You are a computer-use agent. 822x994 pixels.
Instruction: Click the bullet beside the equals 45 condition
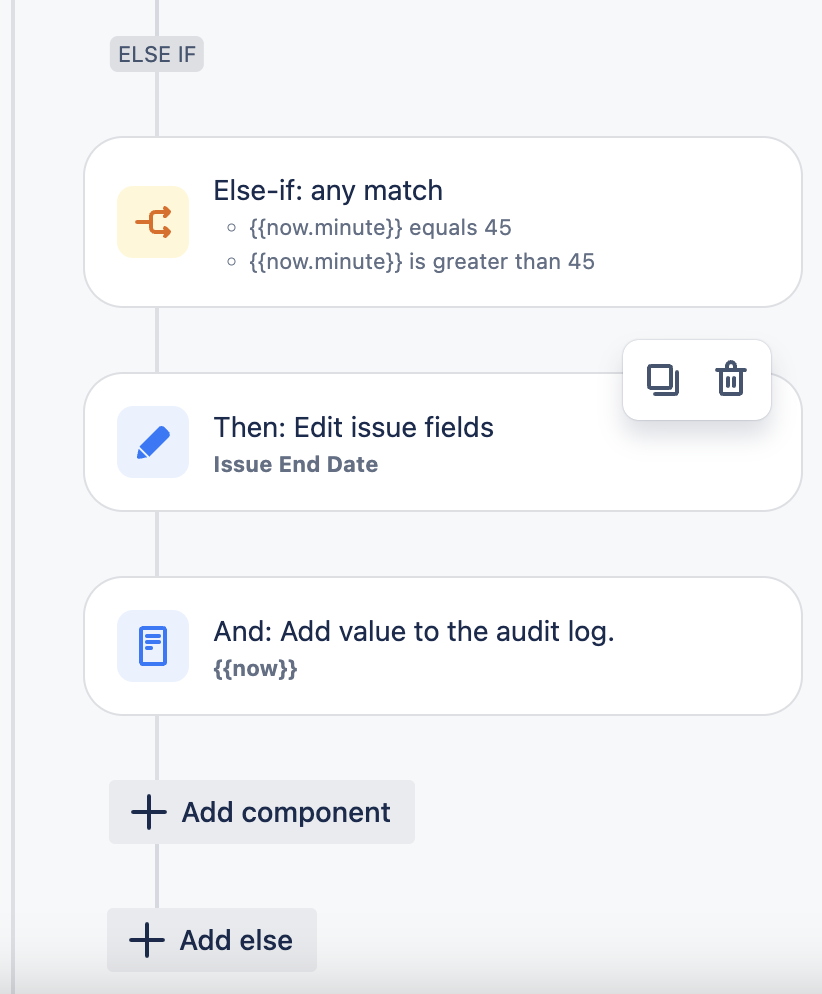pos(229,227)
